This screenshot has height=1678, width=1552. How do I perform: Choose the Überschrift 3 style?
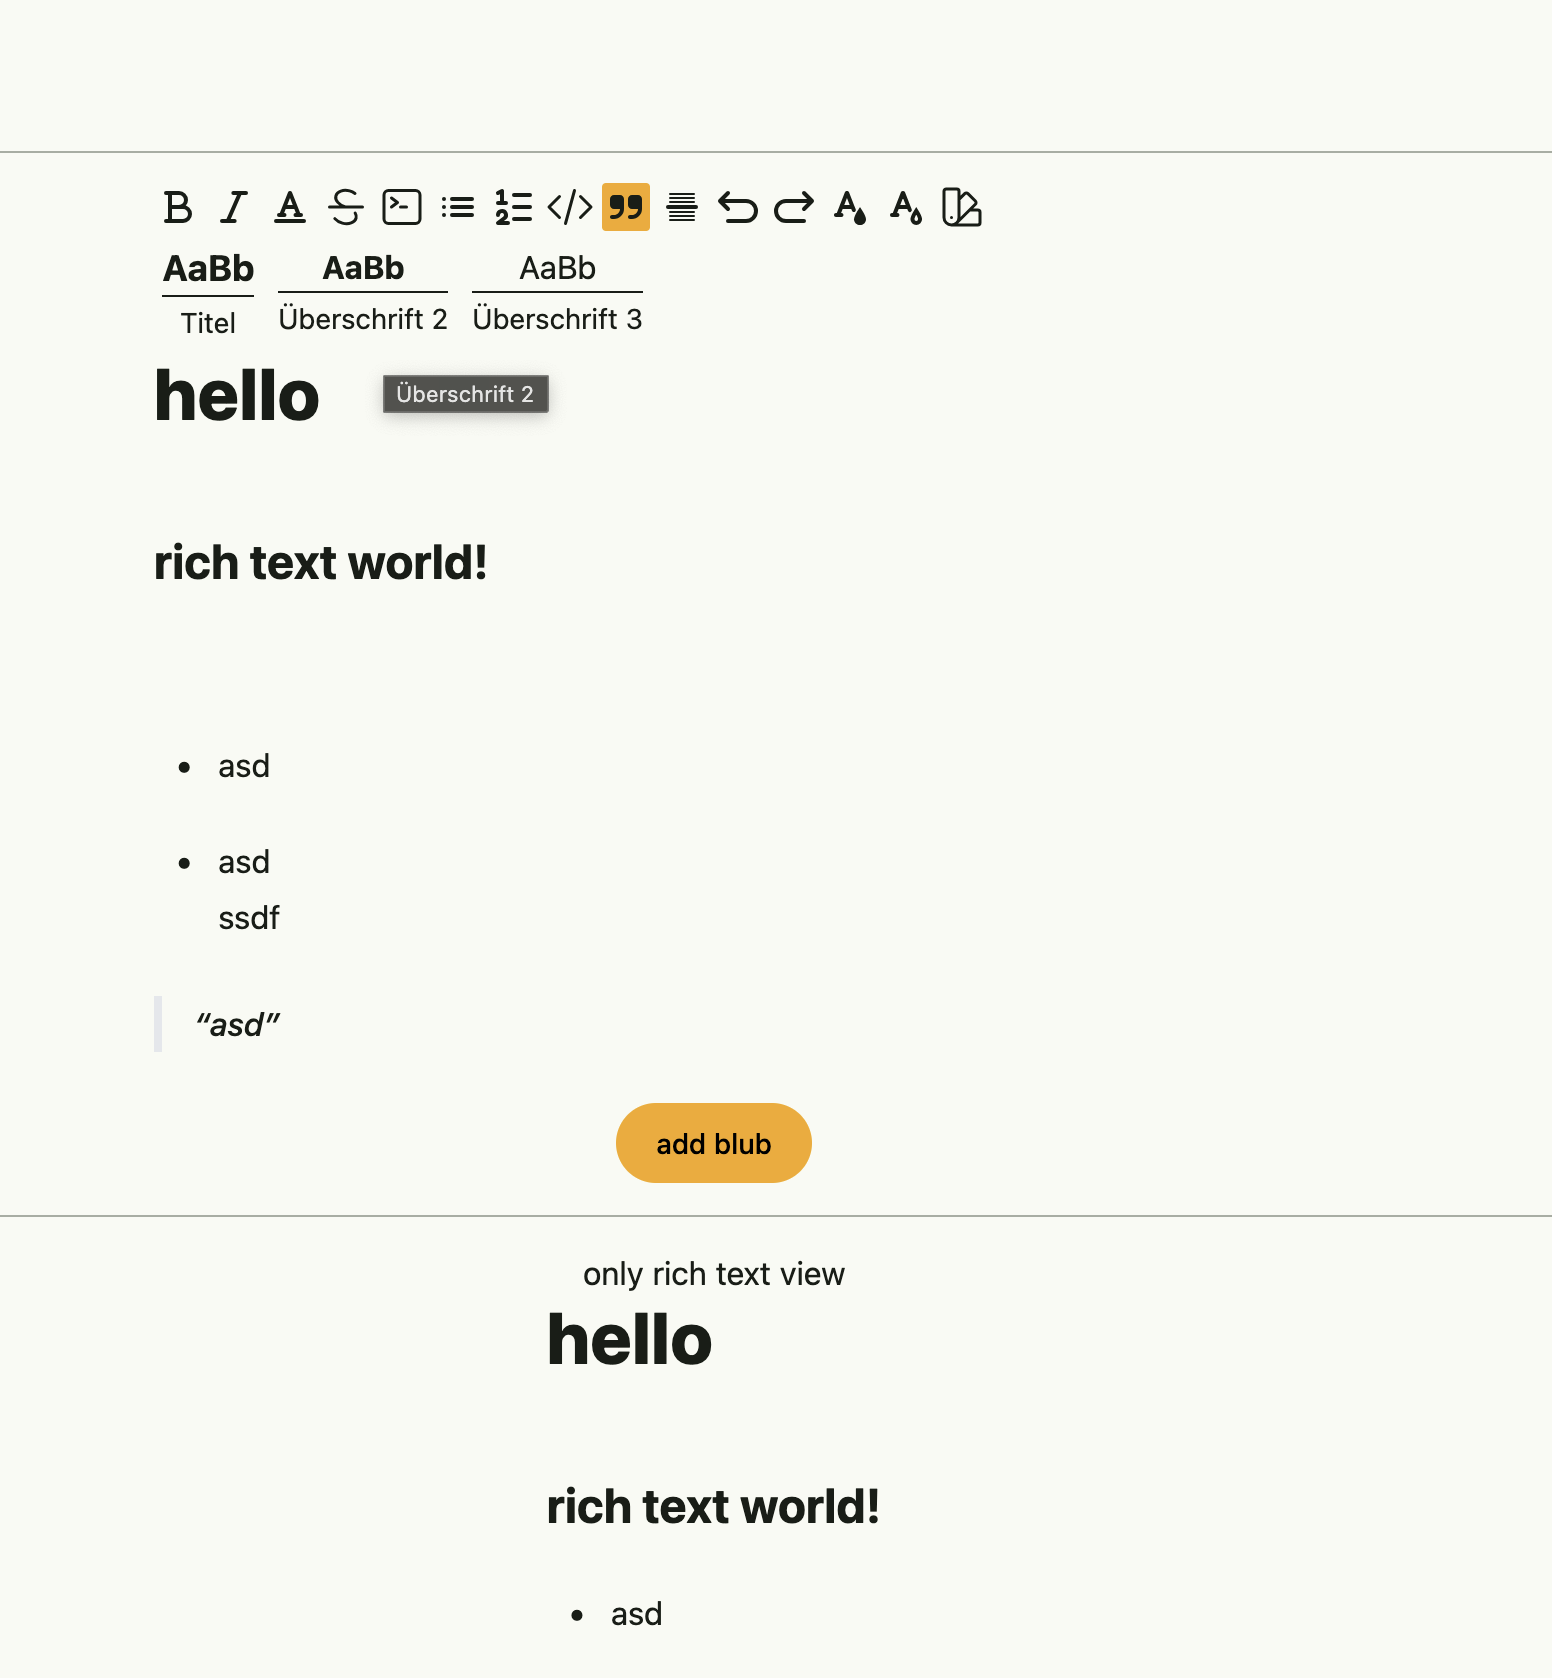tap(557, 291)
